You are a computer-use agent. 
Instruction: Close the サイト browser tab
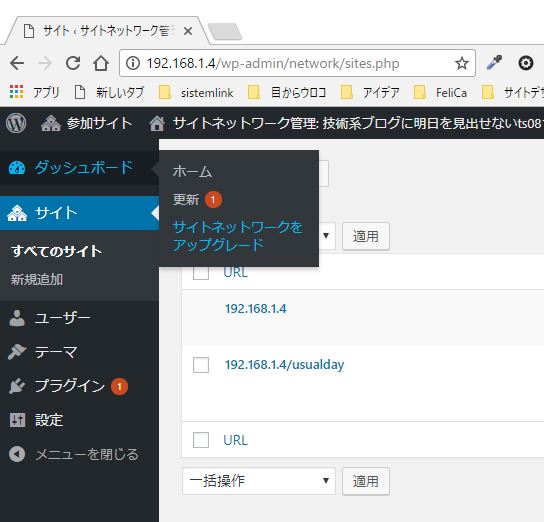coord(188,31)
